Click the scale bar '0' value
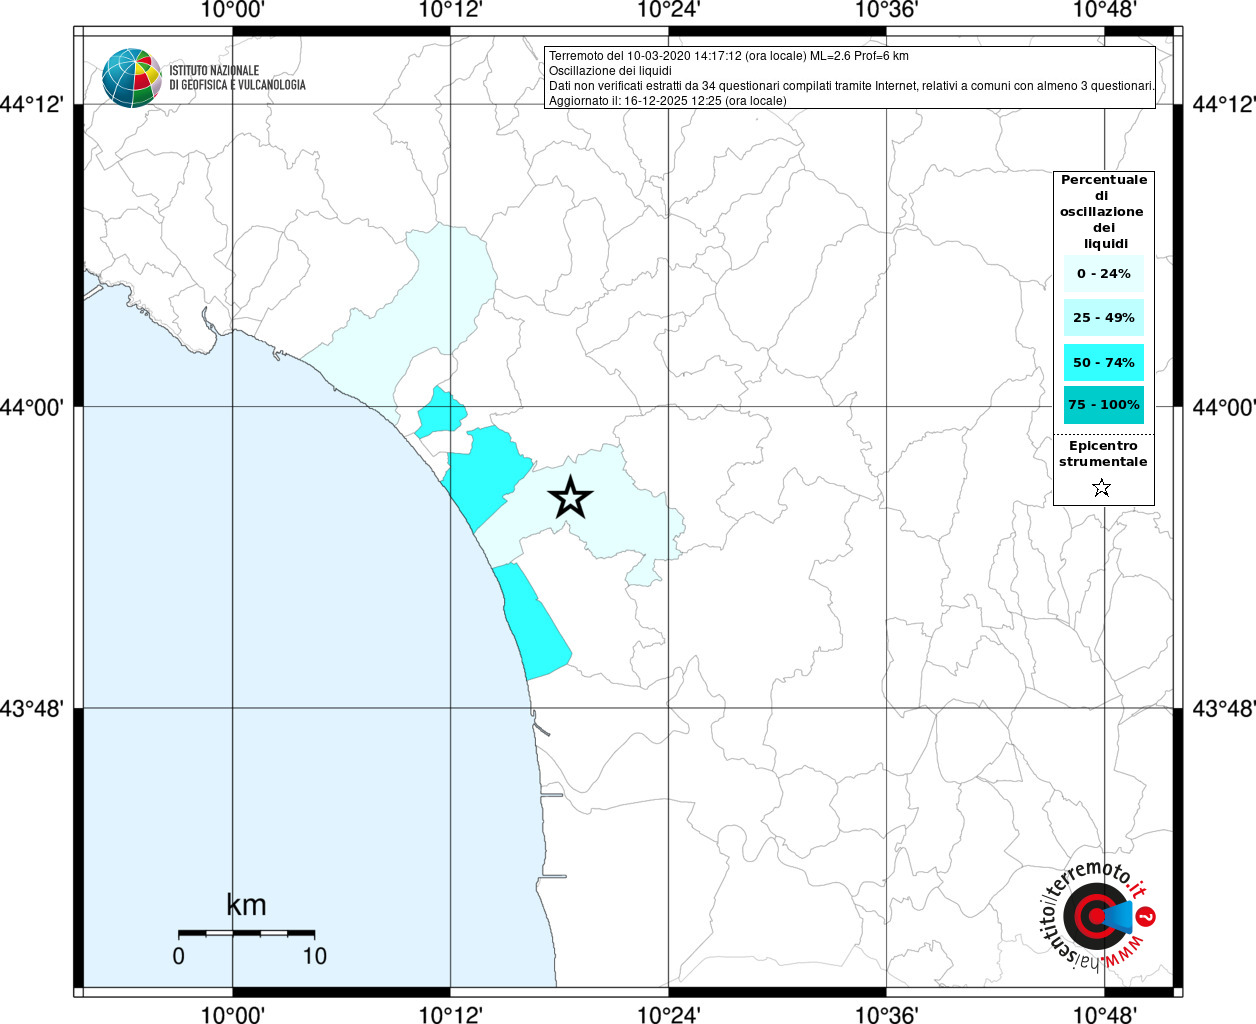This screenshot has height=1024, width=1256. tap(178, 956)
